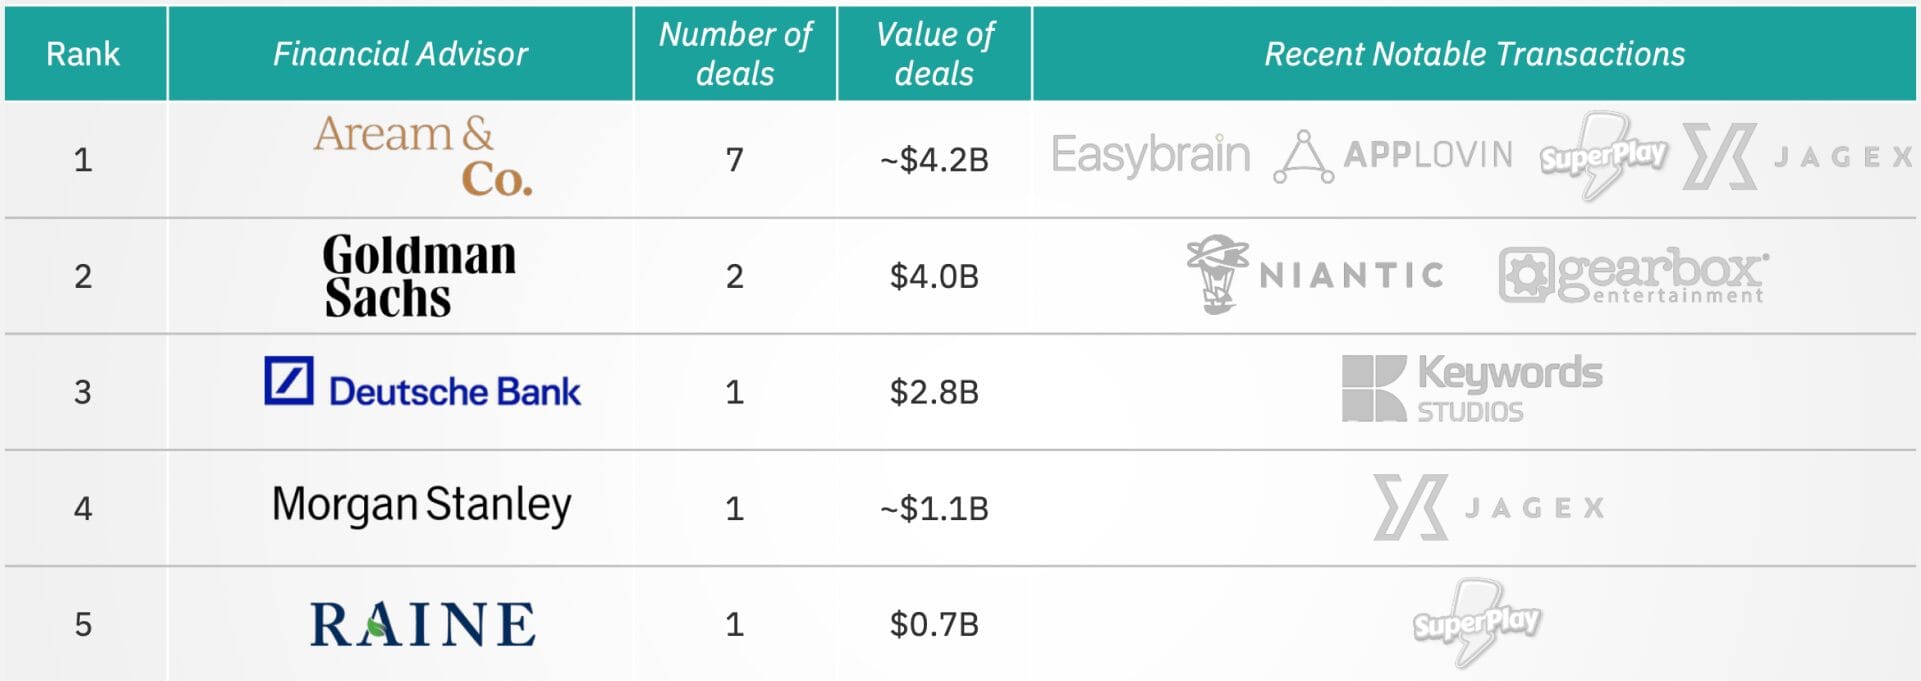Select SuperPlay logo in Raine row
The height and width of the screenshot is (681, 1921).
[x=1476, y=623]
